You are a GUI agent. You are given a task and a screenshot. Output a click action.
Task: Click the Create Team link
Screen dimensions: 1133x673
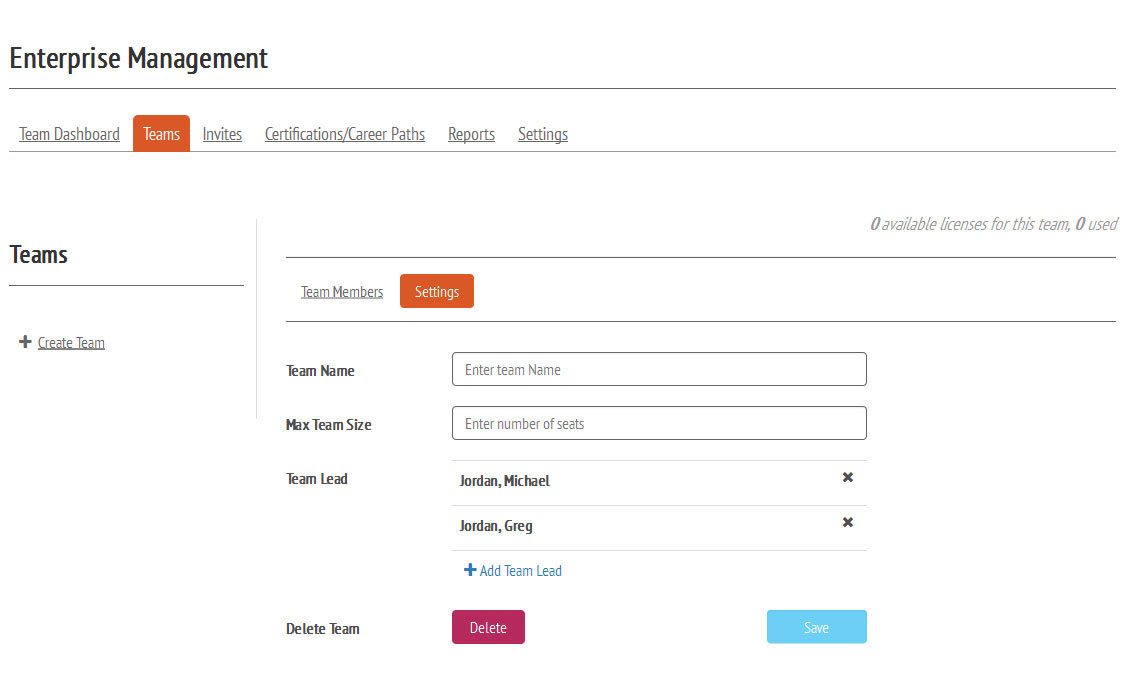coord(71,343)
